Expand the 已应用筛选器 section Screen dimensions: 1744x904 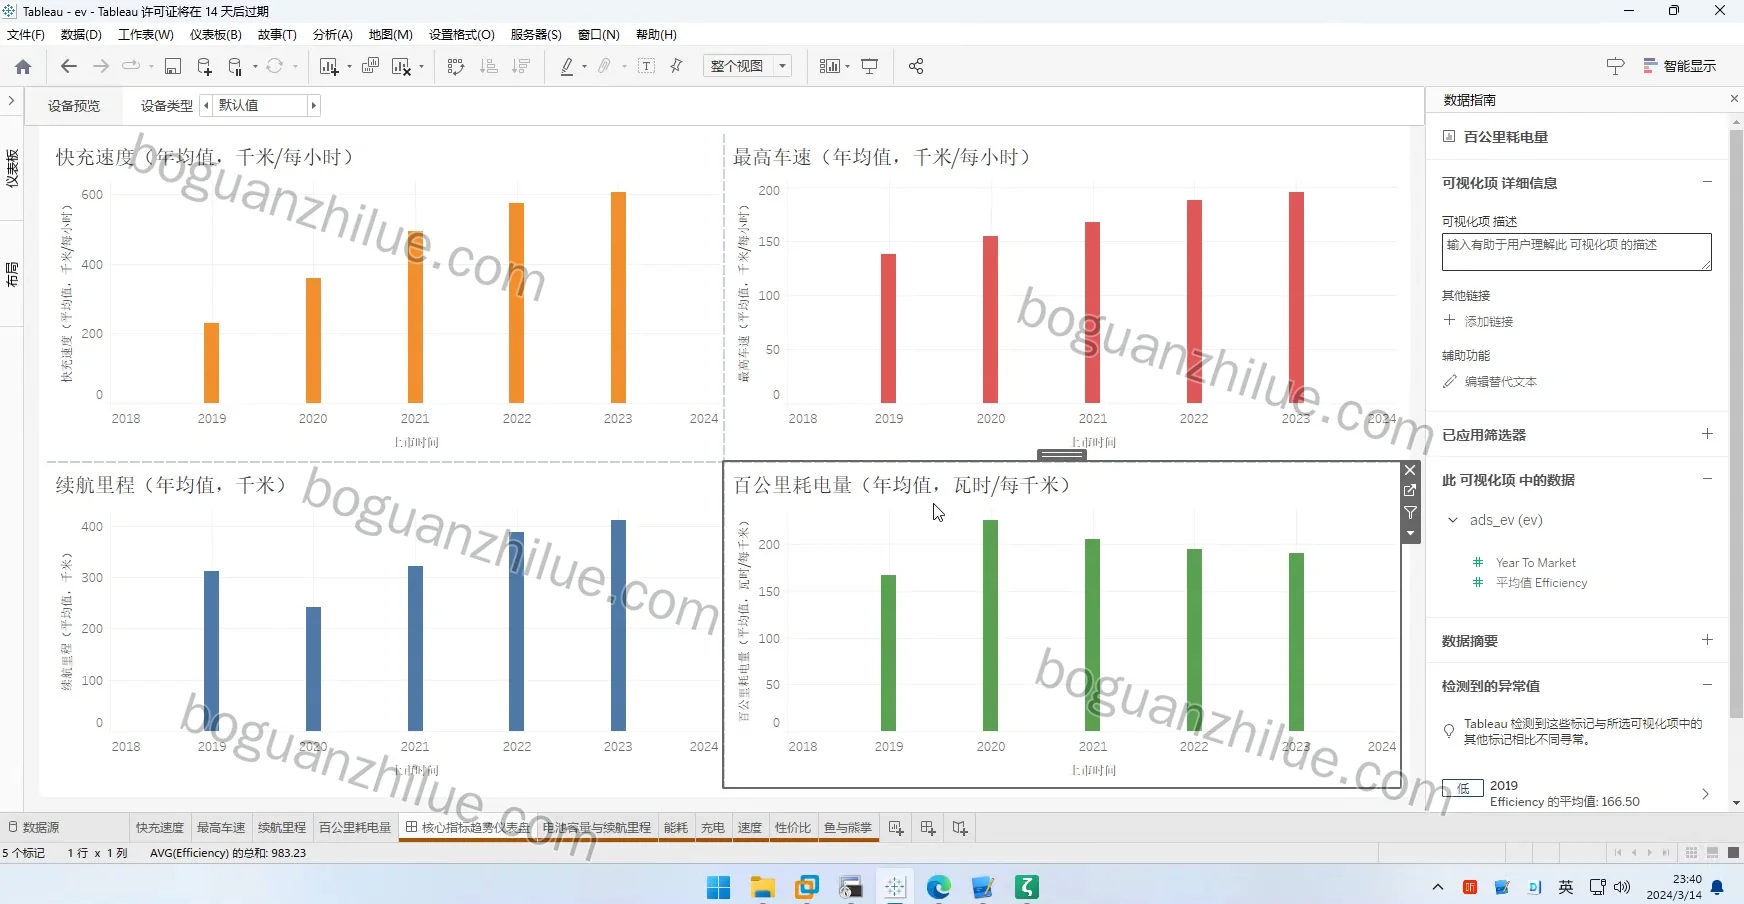[1707, 434]
